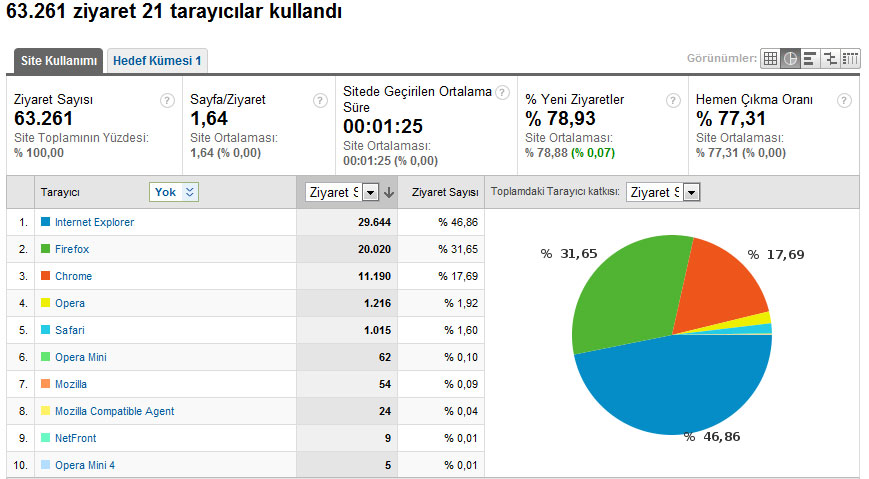The height and width of the screenshot is (479, 869).
Task: Switch to the pivot view icon
Action: click(x=850, y=59)
